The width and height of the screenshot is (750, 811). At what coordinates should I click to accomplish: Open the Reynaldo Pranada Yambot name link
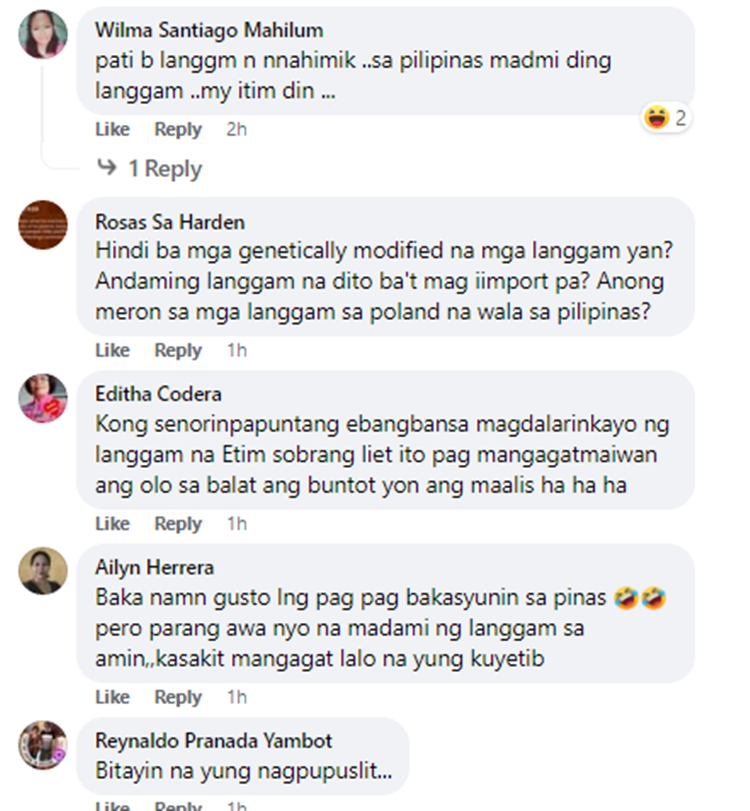coord(213,741)
